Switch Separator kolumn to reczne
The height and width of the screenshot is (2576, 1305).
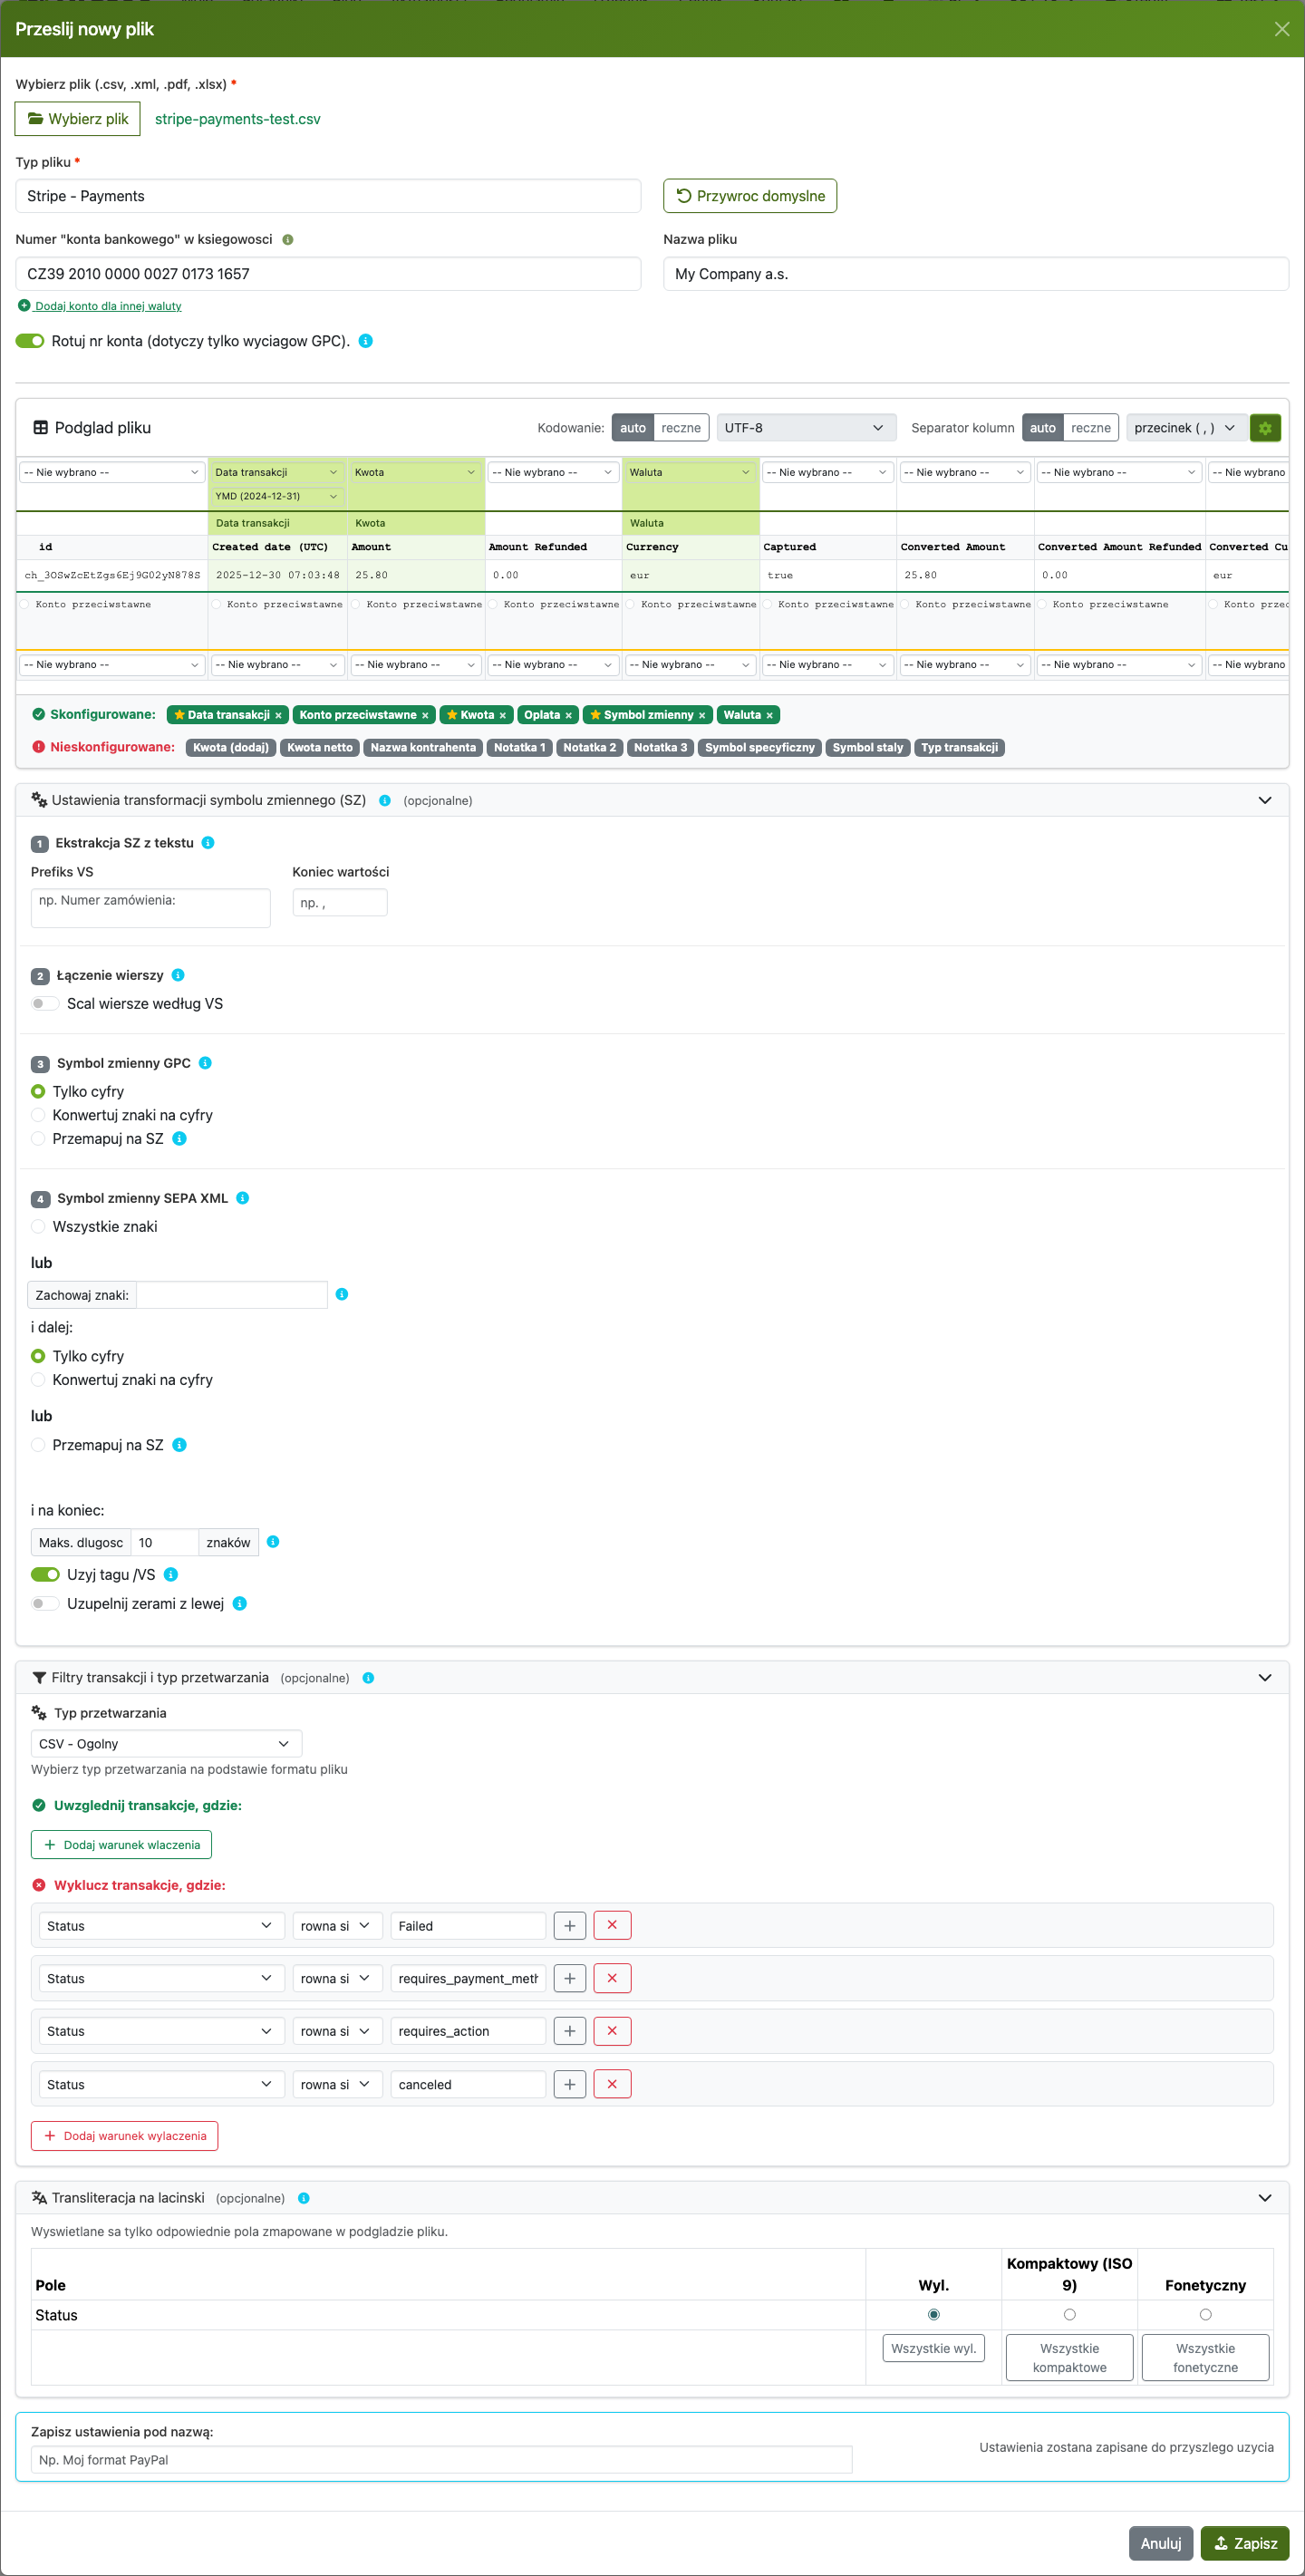pyautogui.click(x=1091, y=428)
